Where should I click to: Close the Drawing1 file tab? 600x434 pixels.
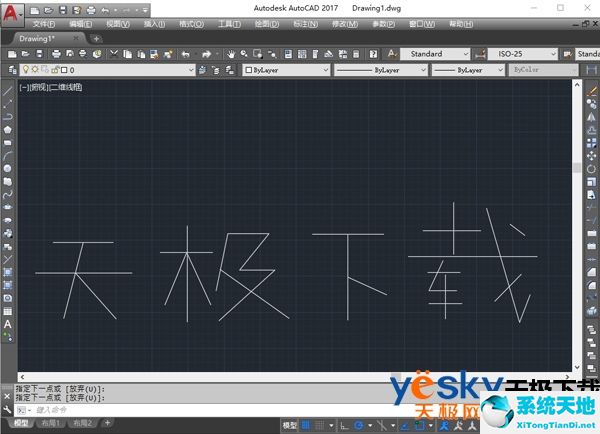(x=76, y=38)
